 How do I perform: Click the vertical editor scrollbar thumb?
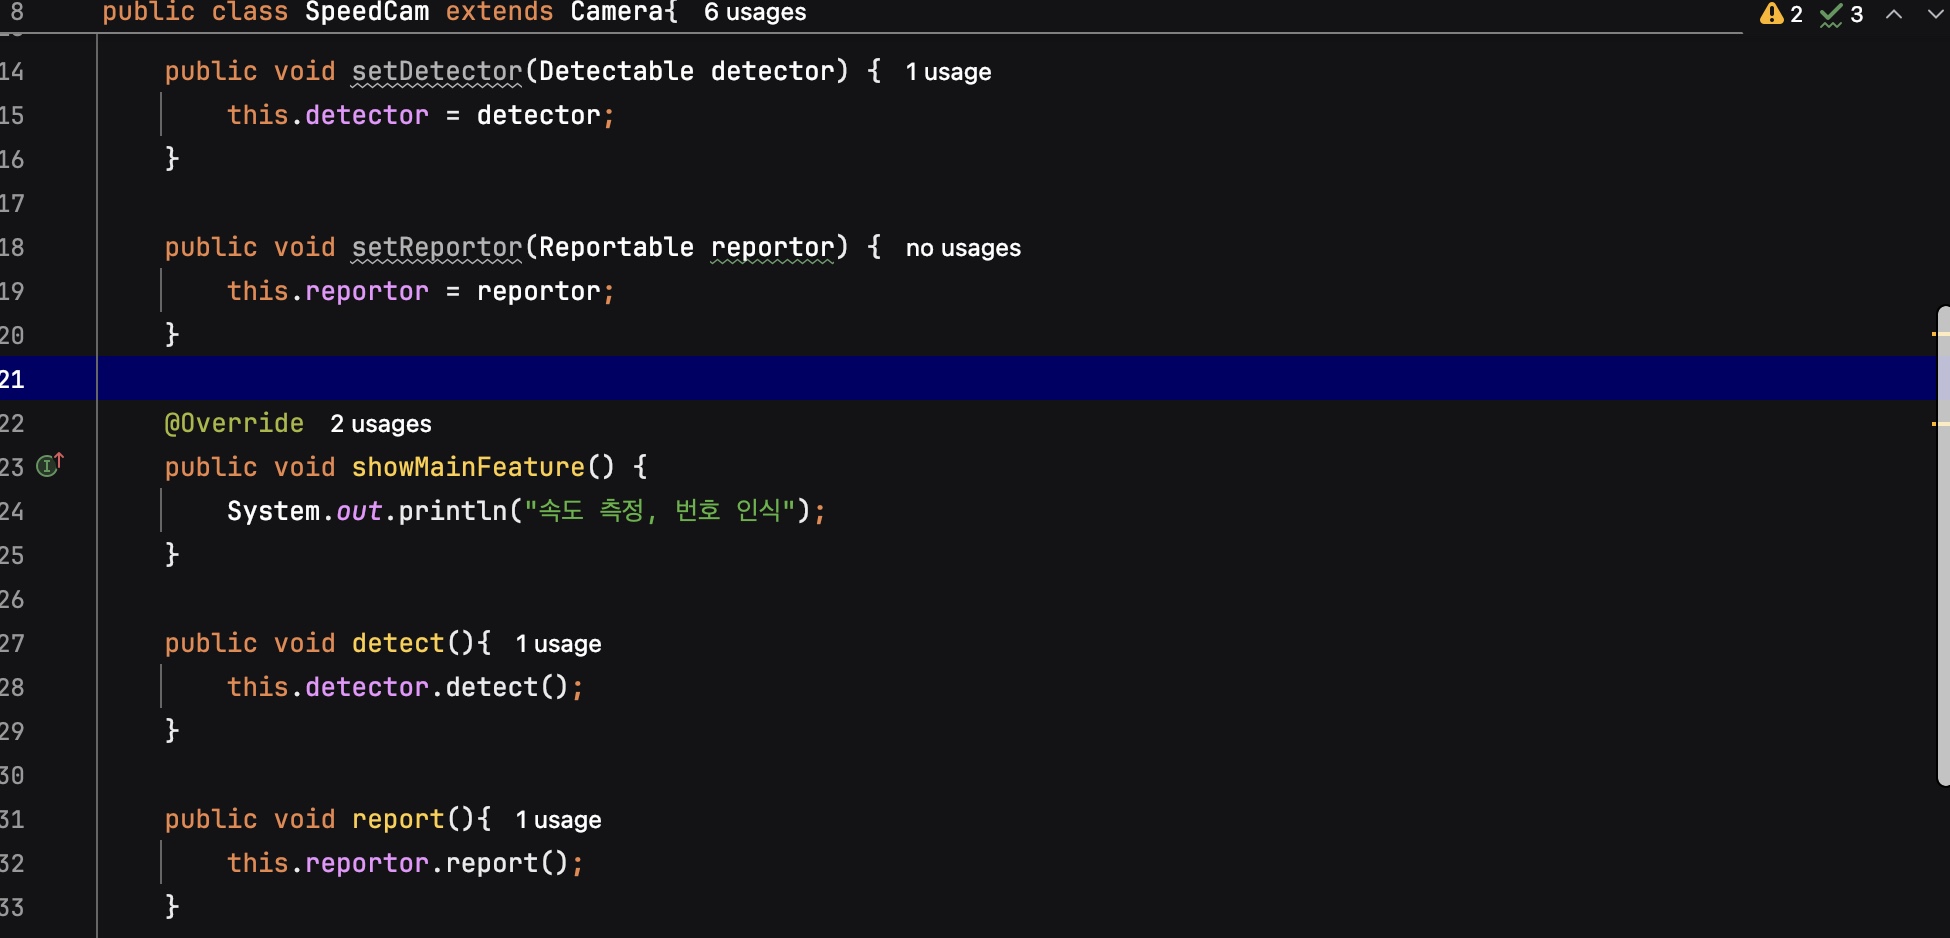[1943, 545]
